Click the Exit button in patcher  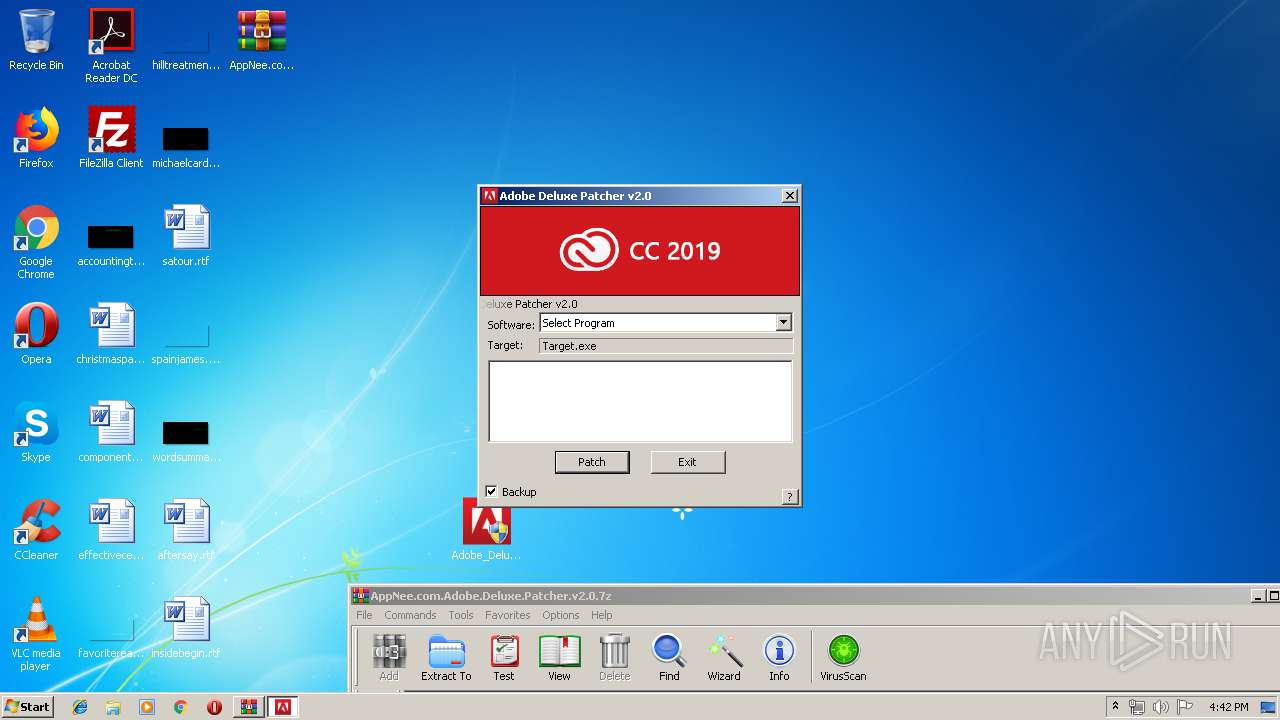[687, 462]
